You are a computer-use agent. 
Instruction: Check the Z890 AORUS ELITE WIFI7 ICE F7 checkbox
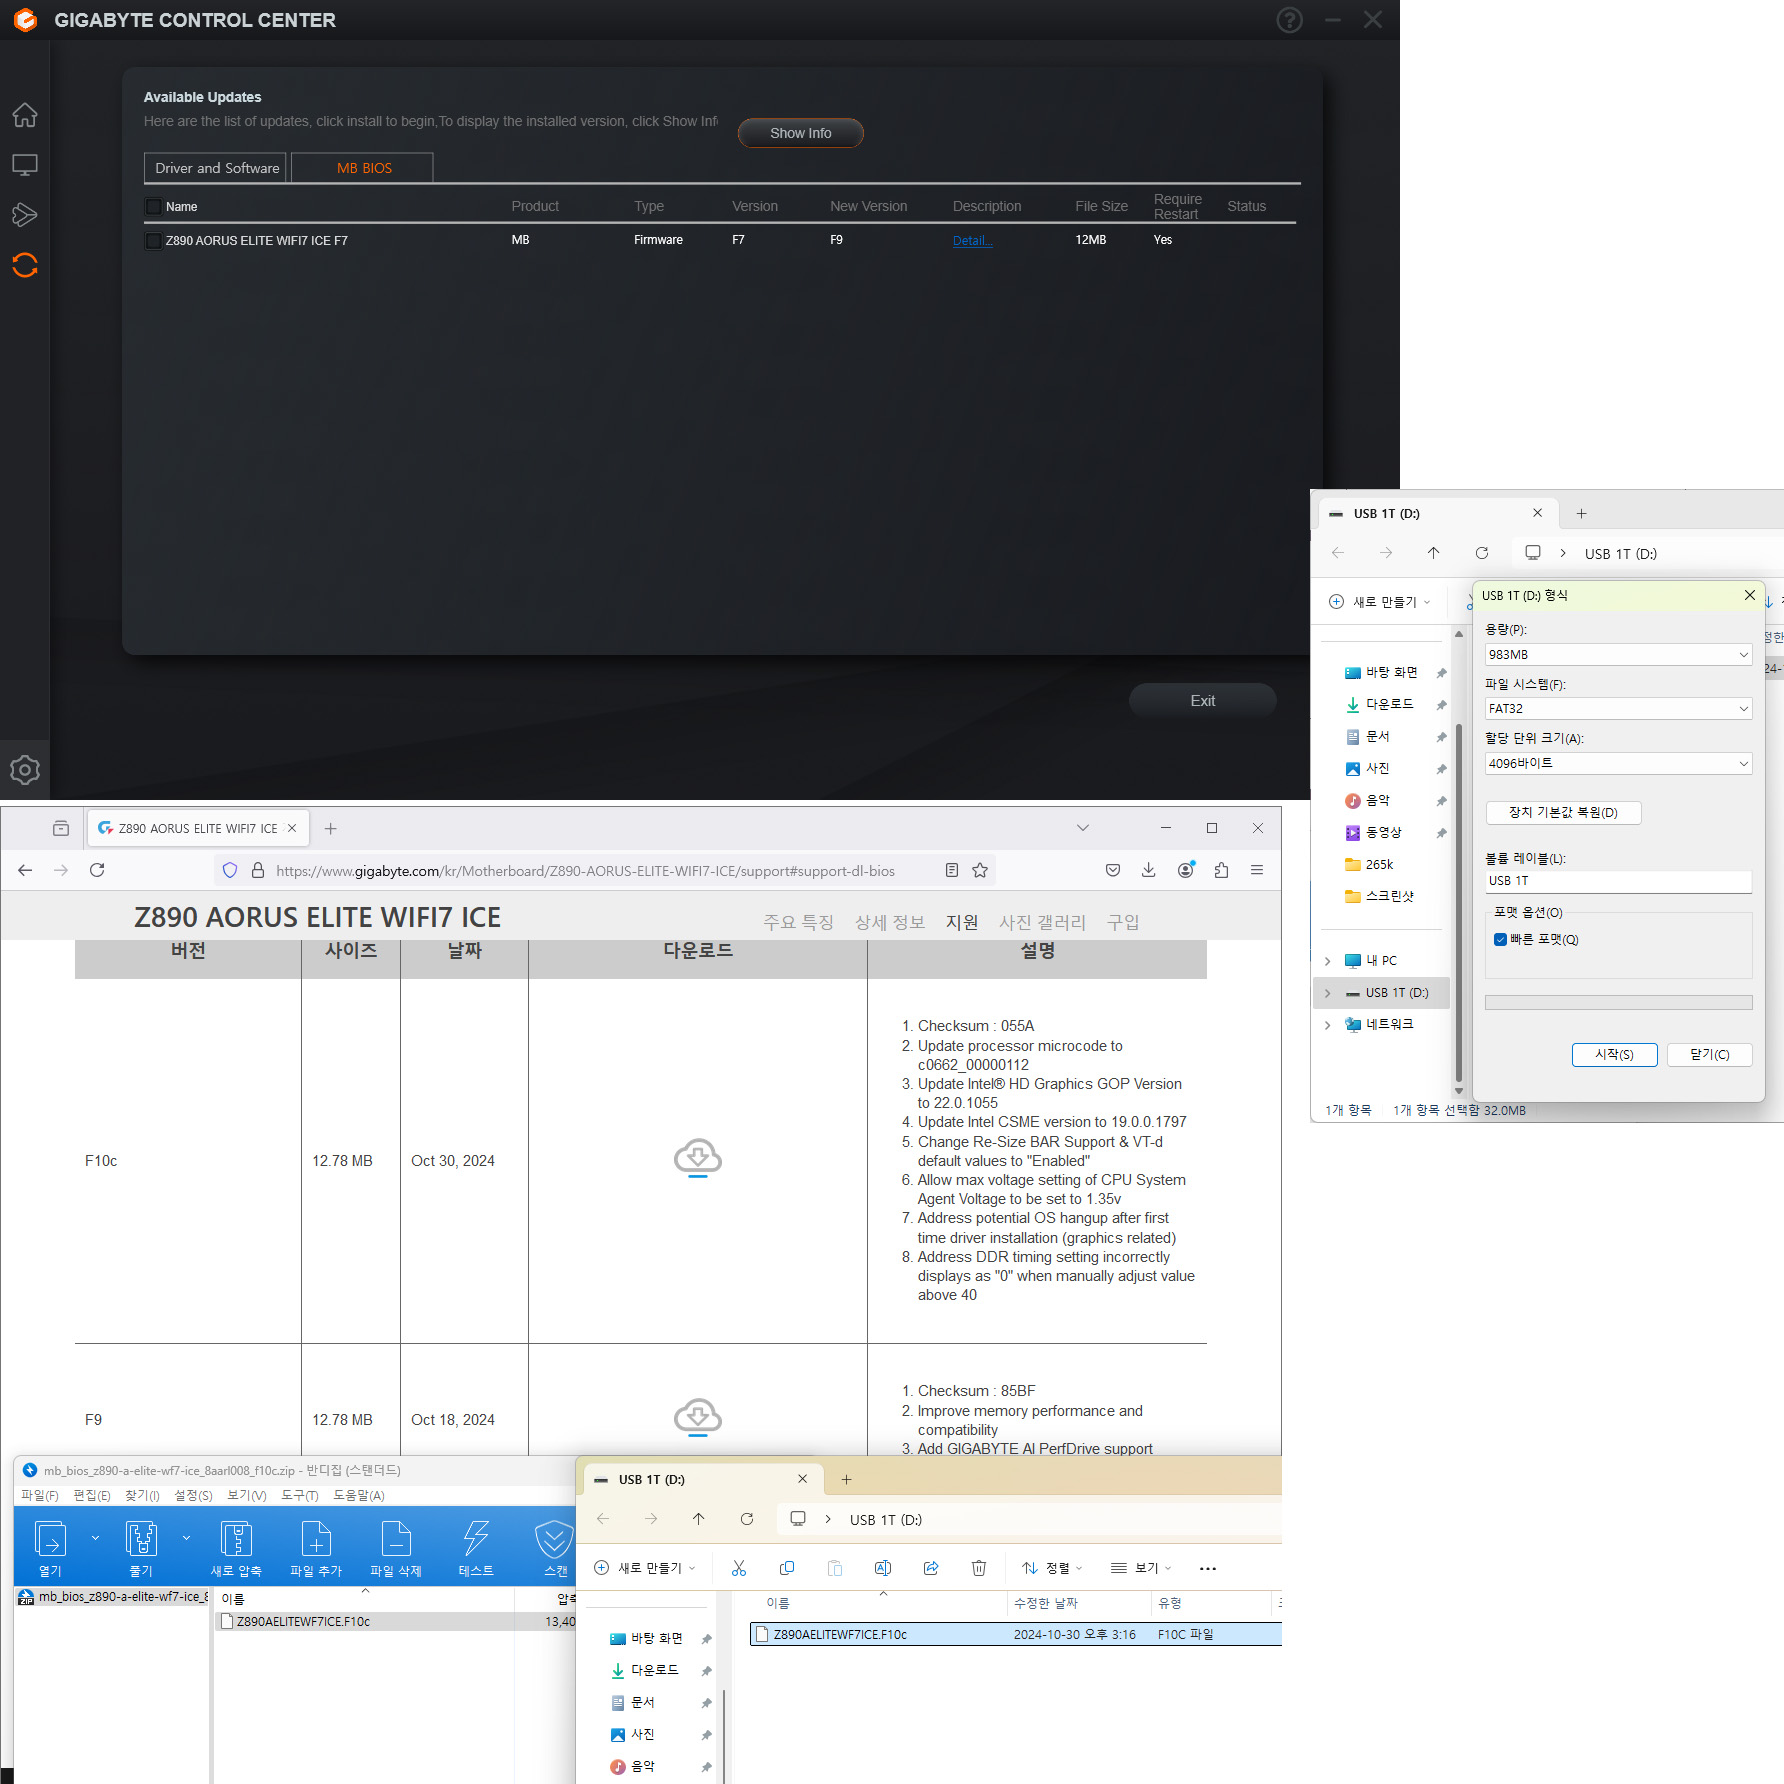coord(153,241)
